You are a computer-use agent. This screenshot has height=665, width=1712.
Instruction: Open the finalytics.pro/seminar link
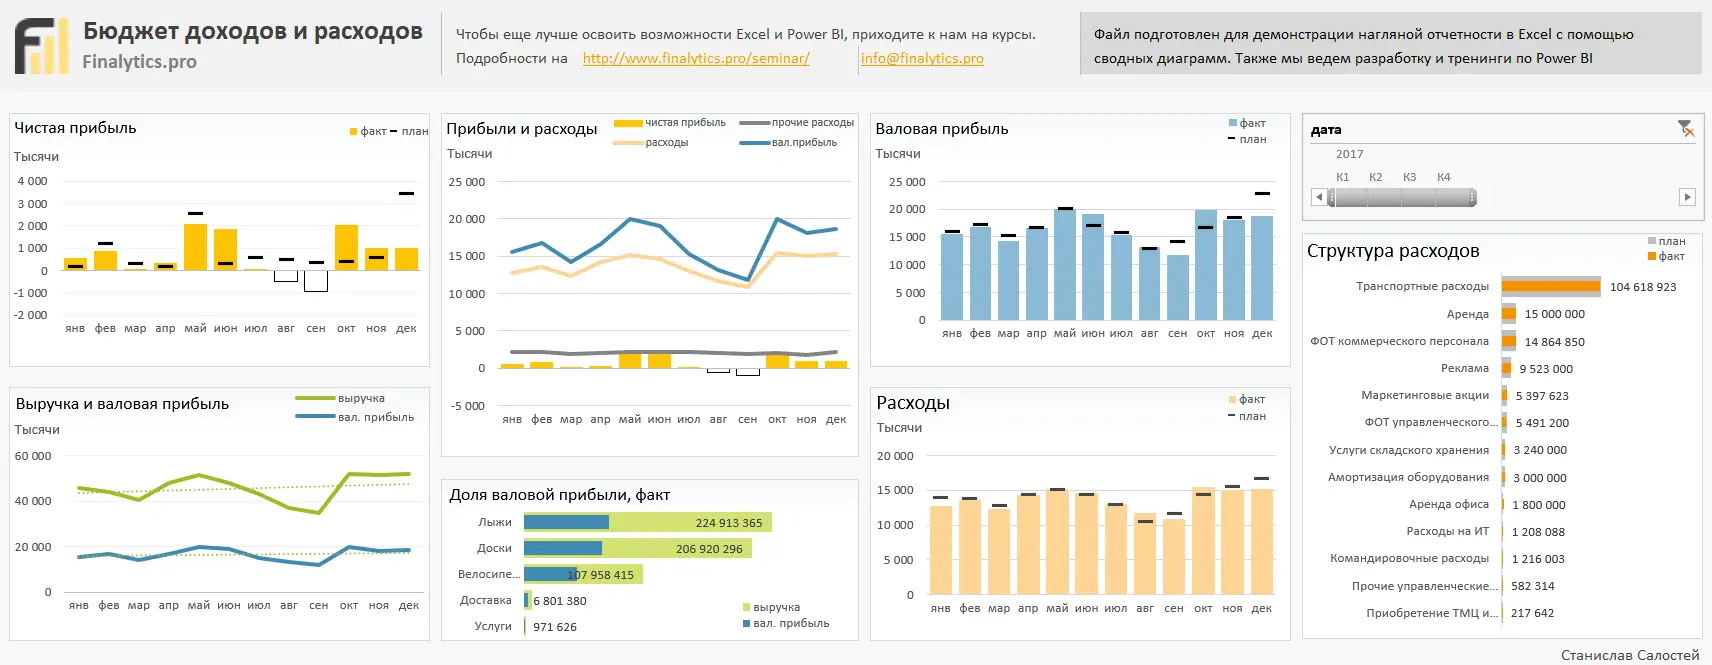tap(696, 58)
